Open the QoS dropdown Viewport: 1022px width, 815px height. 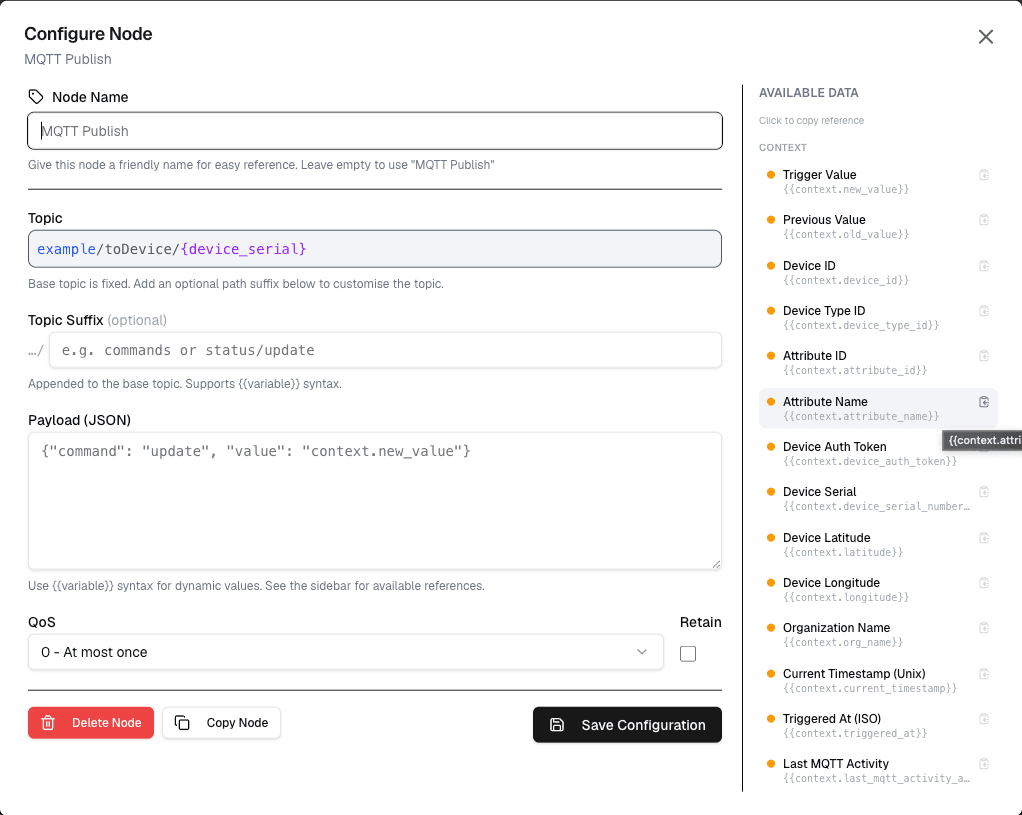345,652
